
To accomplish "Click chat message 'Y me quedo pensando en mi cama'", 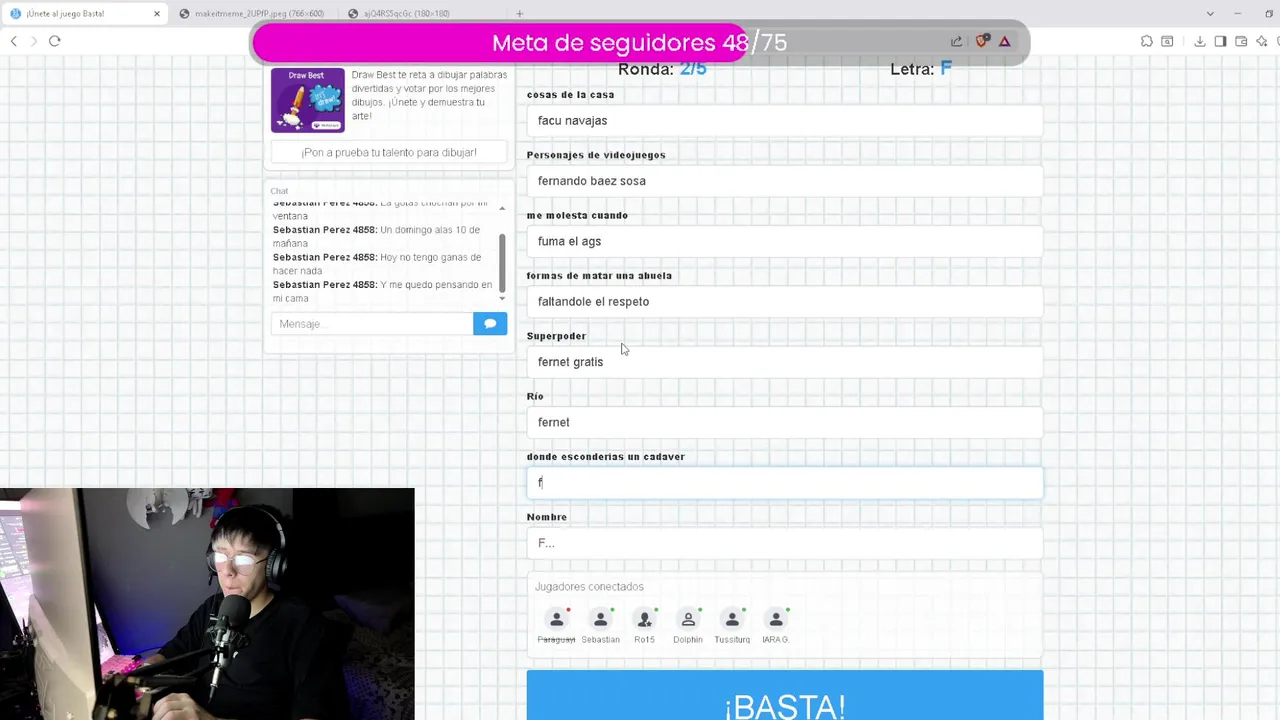I will (382, 291).
